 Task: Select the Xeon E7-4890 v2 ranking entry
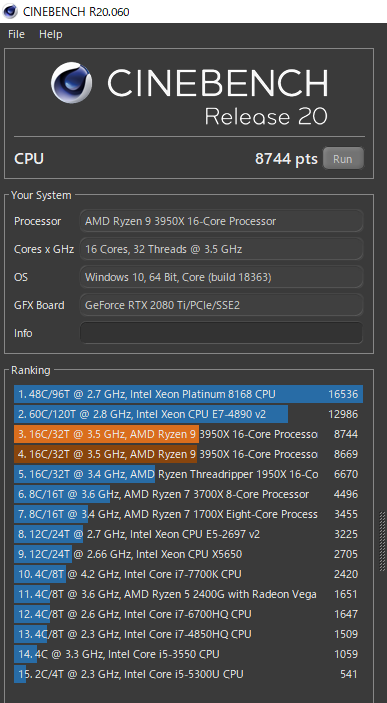point(188,414)
